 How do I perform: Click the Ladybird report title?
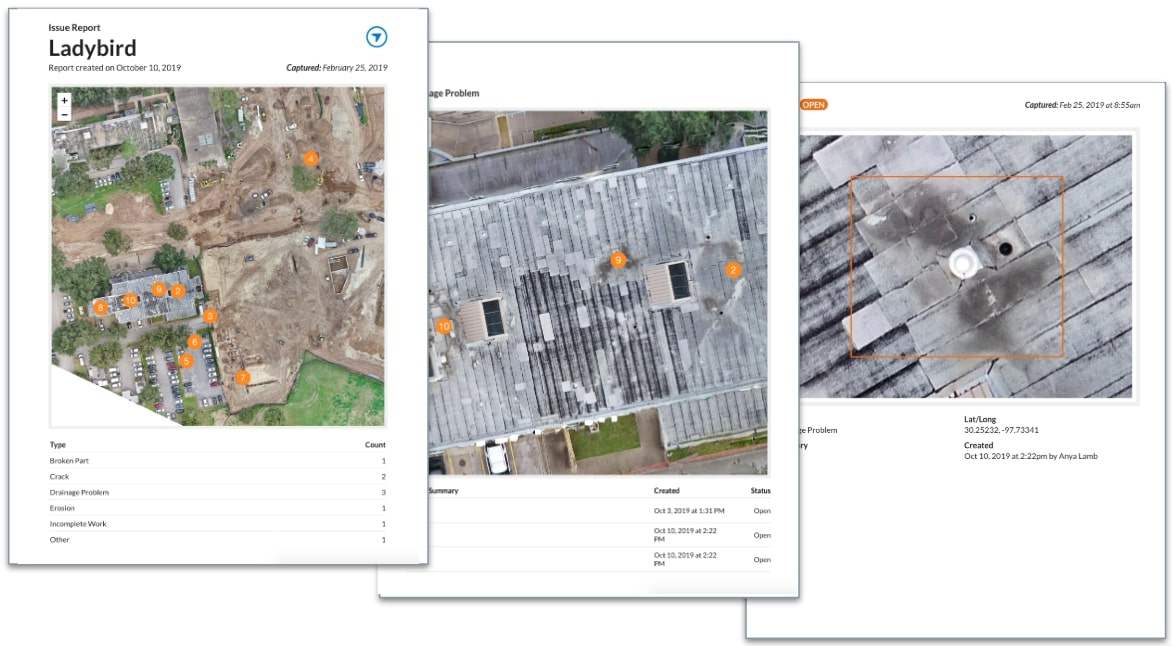tap(92, 49)
